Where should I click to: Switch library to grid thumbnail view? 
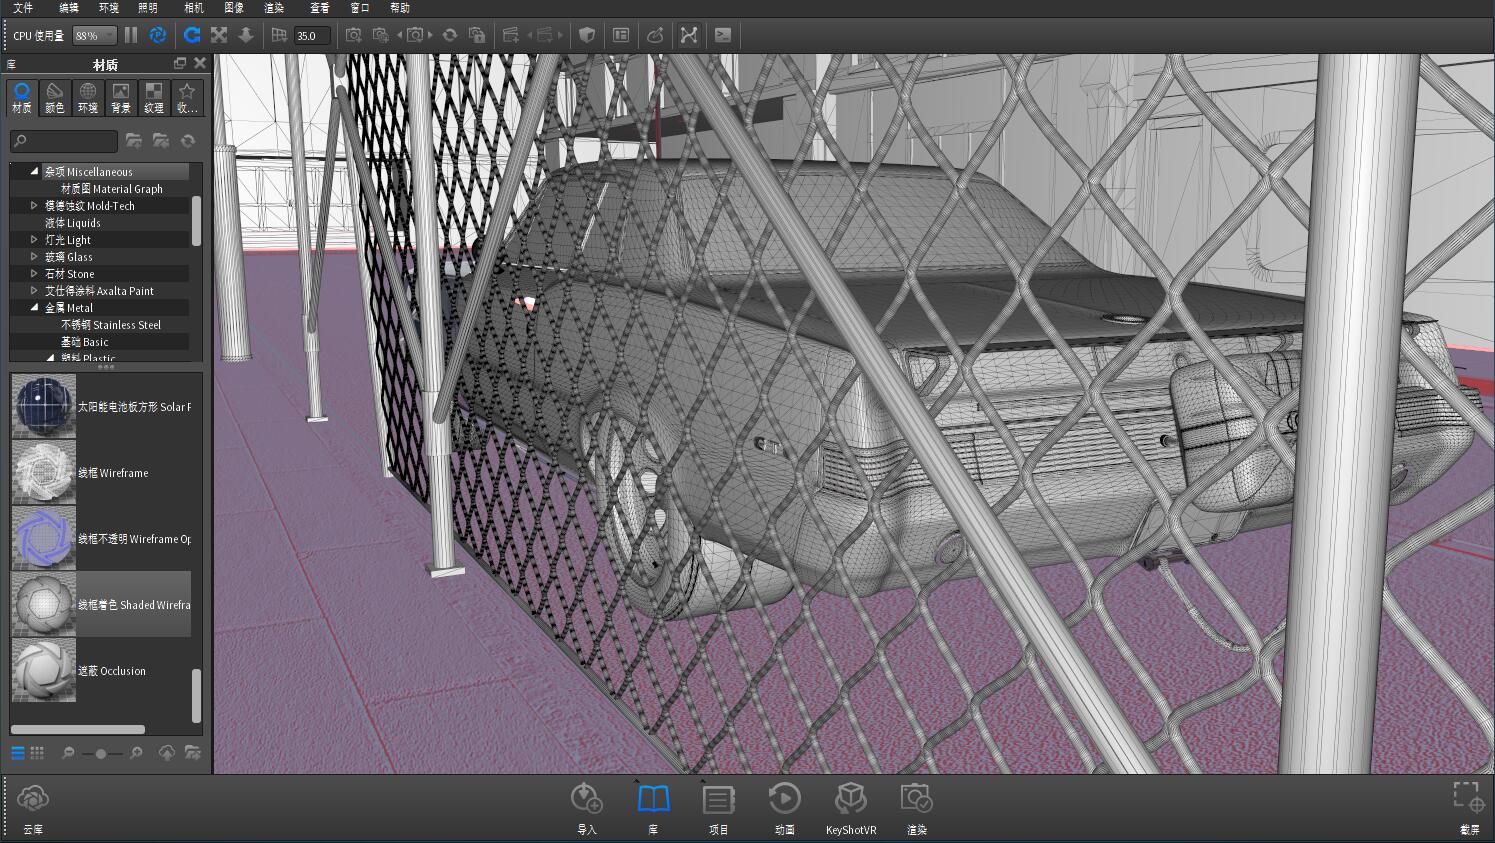37,753
